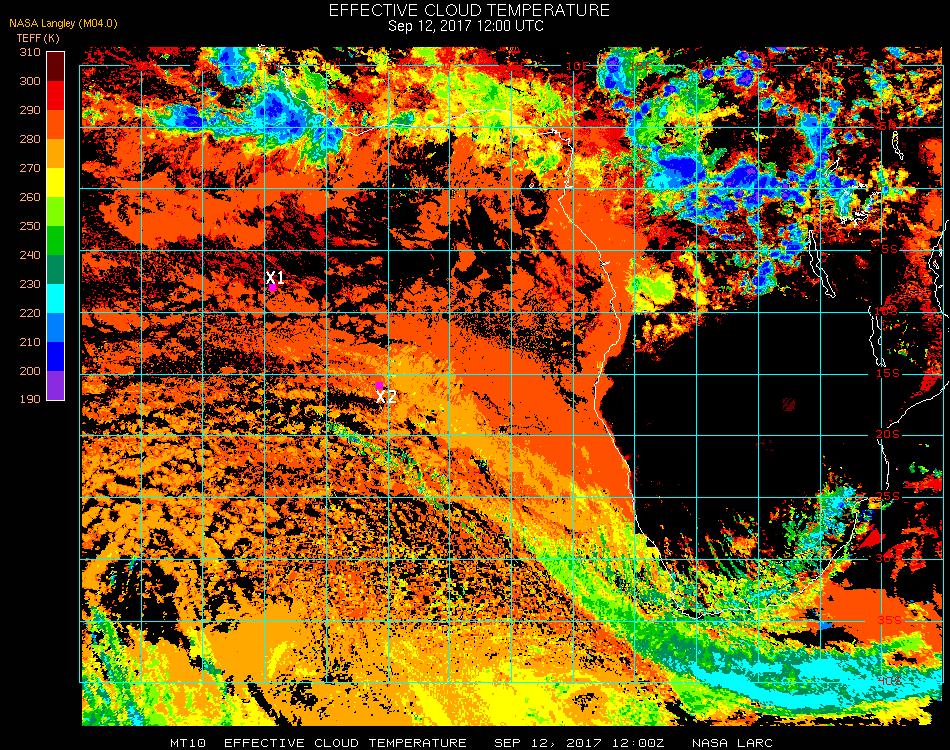Click the legend value '280'
Viewport: 950px width, 750px height.
pos(30,139)
